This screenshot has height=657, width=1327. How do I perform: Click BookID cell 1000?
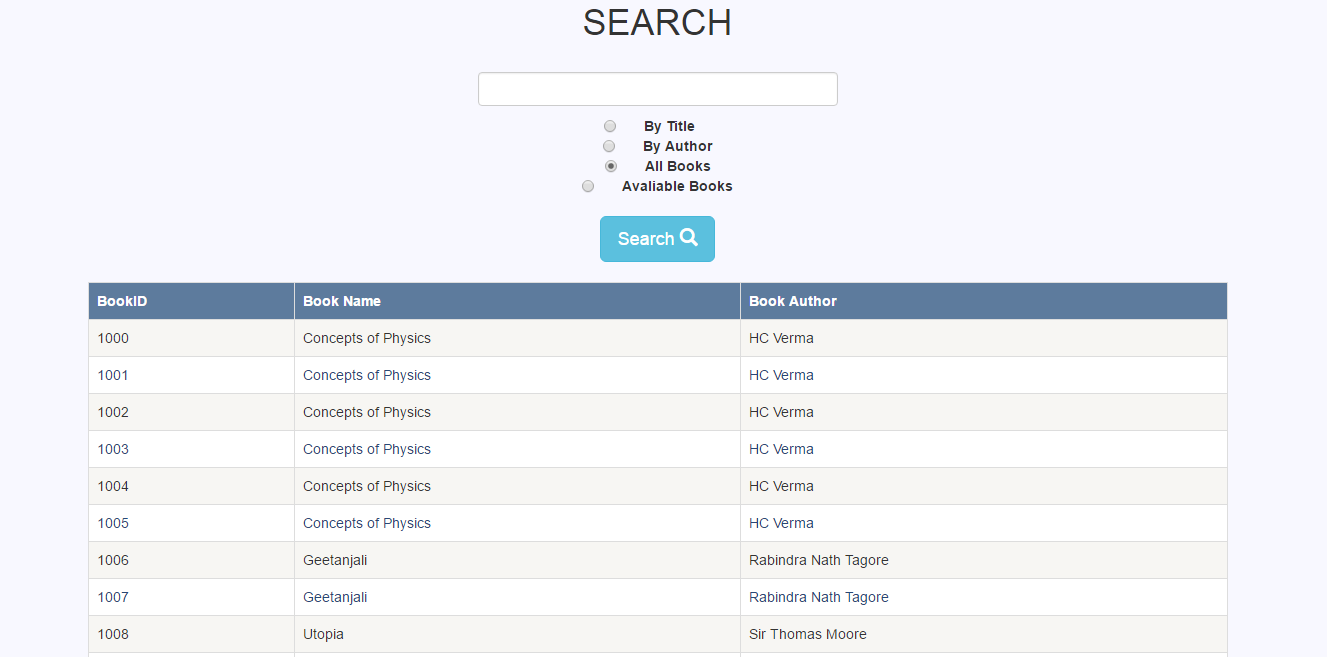point(191,338)
